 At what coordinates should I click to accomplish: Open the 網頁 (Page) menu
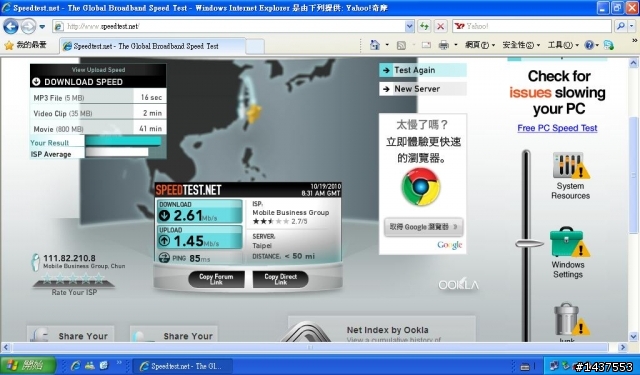[x=480, y=45]
